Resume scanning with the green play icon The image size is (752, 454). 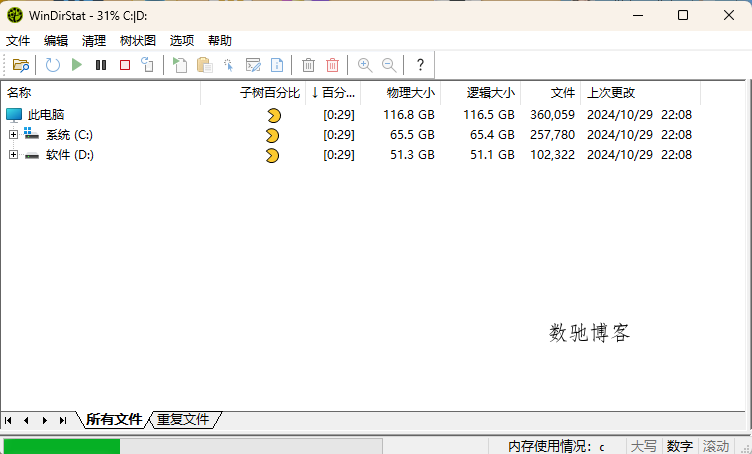click(x=77, y=65)
